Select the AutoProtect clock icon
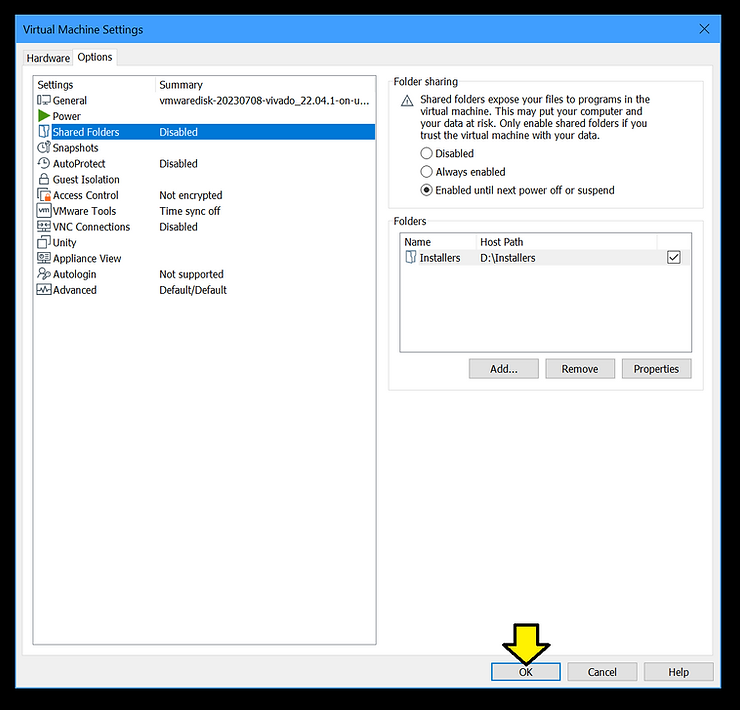 44,164
